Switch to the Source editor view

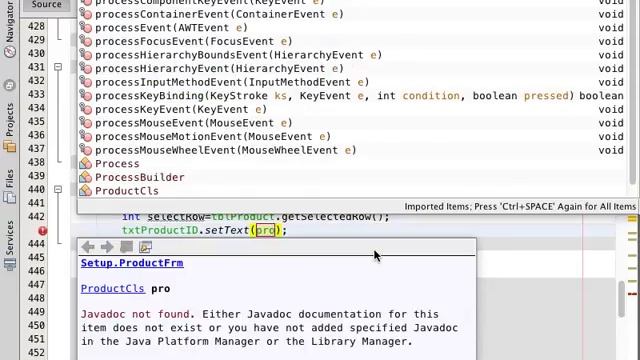pos(47,5)
